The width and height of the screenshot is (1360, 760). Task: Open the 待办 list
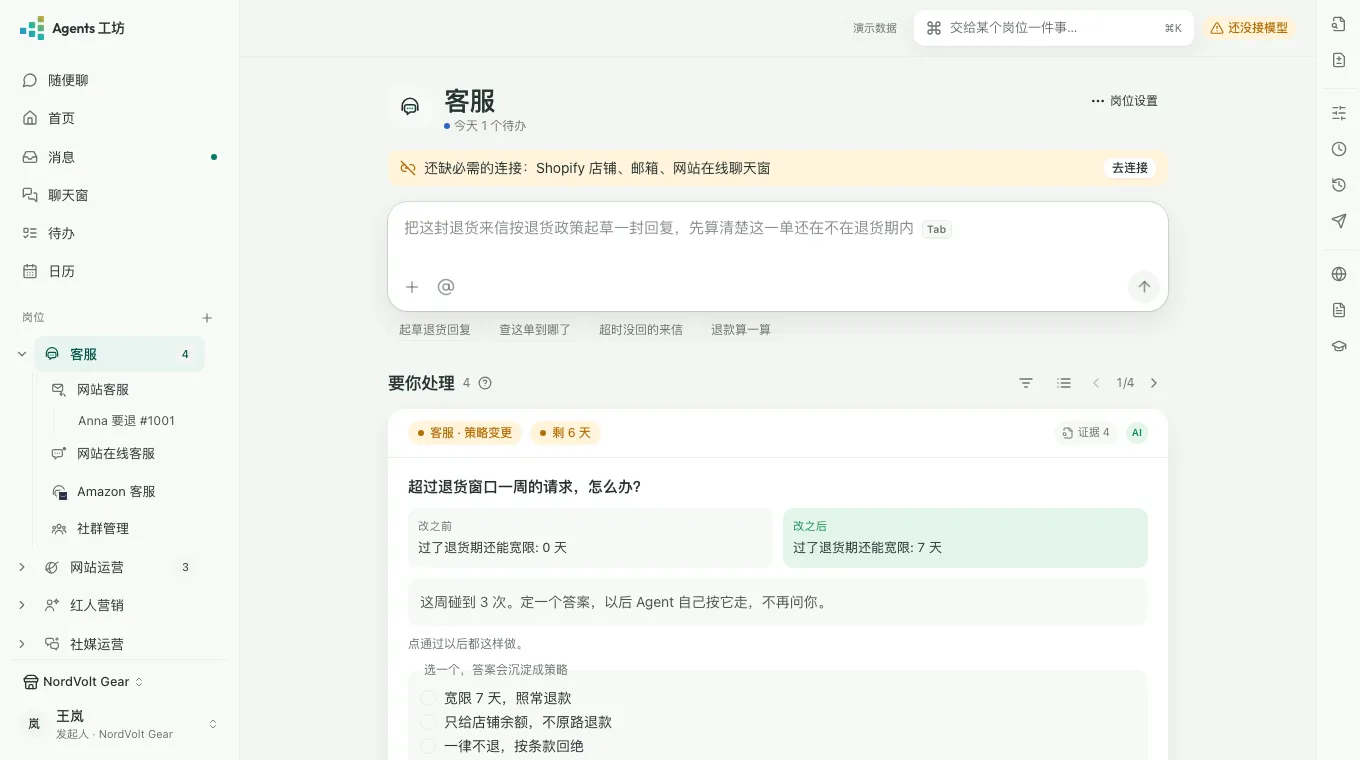click(120, 233)
